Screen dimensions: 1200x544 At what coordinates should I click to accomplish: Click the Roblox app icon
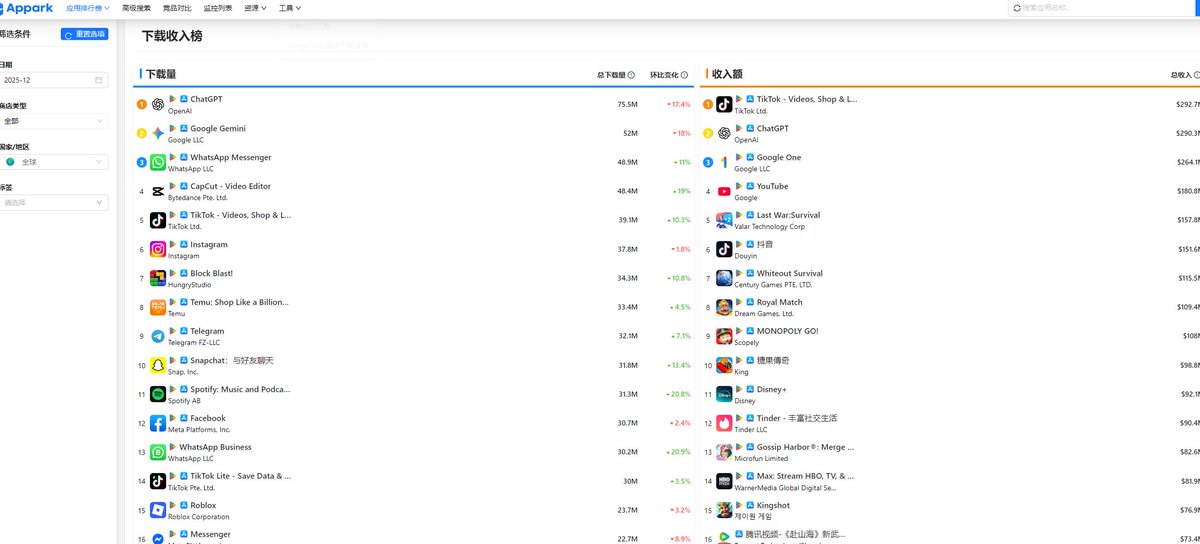(x=158, y=511)
